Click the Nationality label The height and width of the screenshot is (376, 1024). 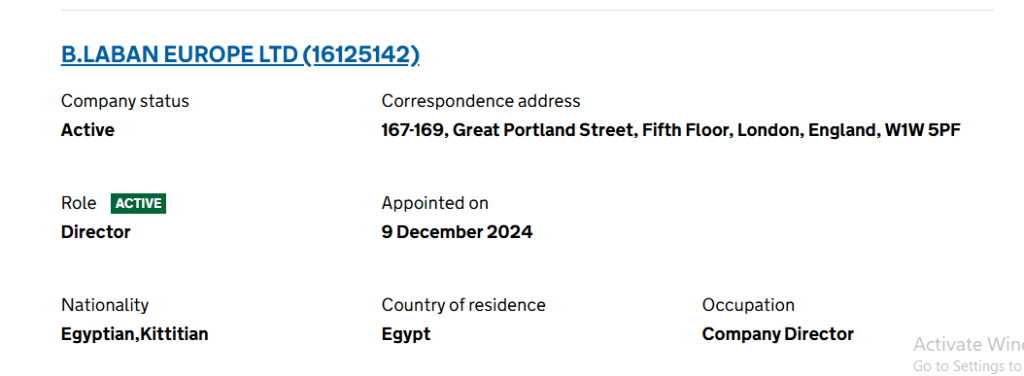[104, 305]
